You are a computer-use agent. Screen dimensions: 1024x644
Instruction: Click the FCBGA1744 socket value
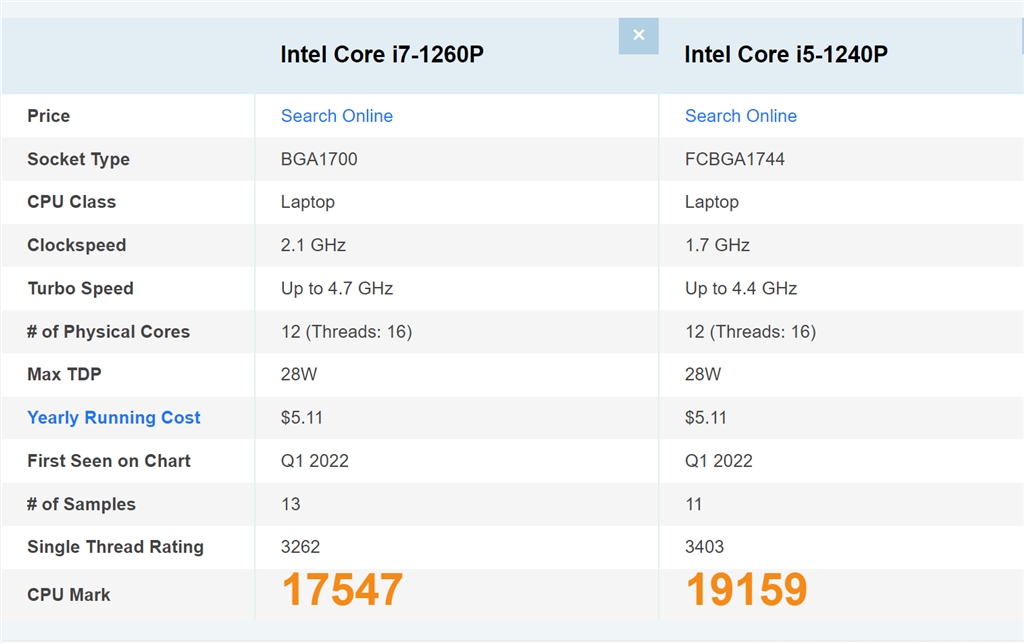click(735, 159)
